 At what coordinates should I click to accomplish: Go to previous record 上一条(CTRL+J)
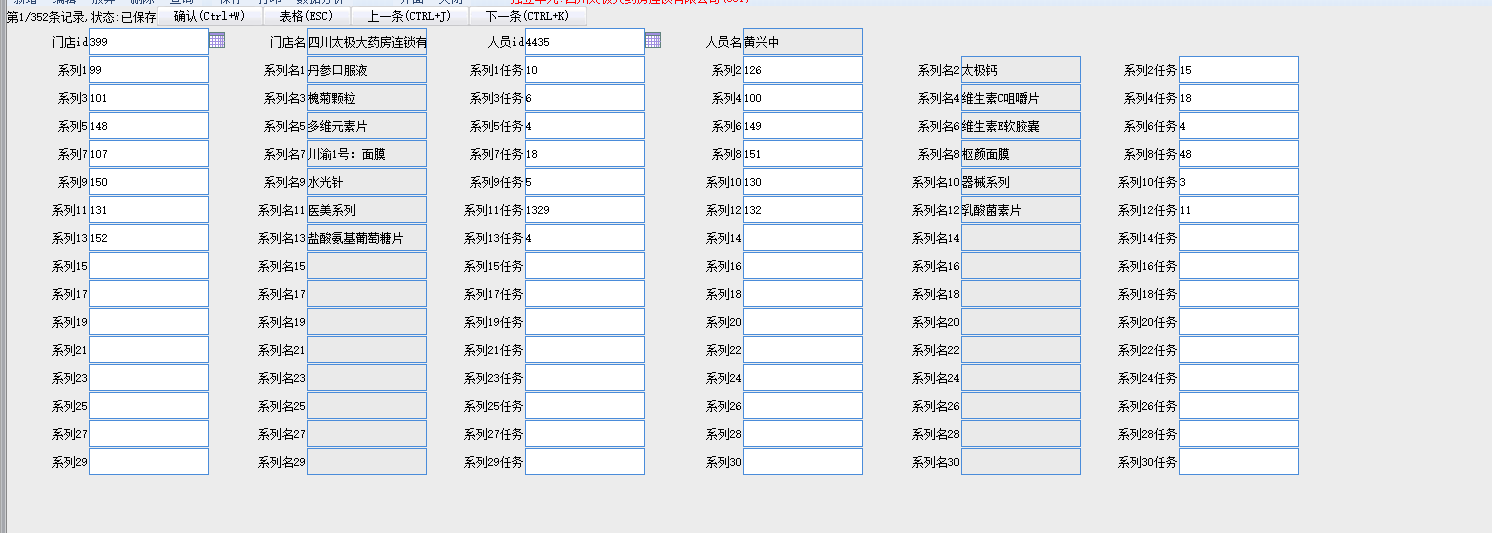(410, 16)
